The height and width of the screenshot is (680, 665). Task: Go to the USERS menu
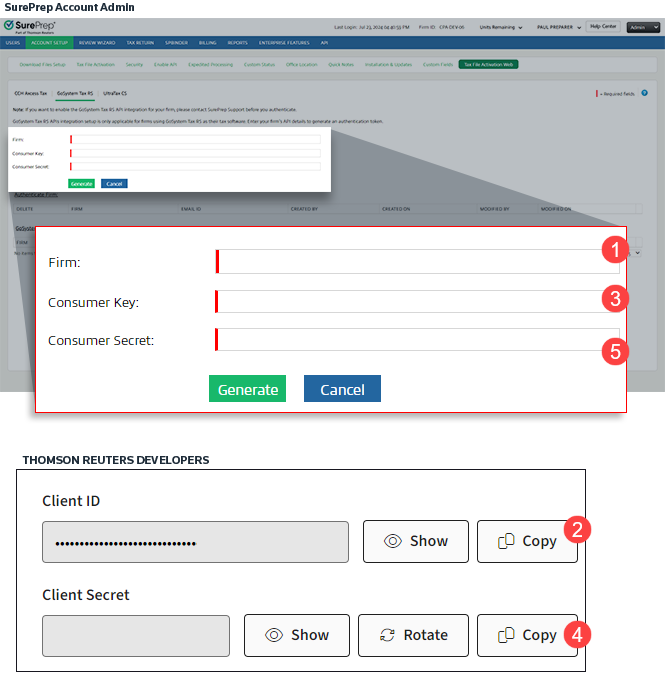coord(13,43)
